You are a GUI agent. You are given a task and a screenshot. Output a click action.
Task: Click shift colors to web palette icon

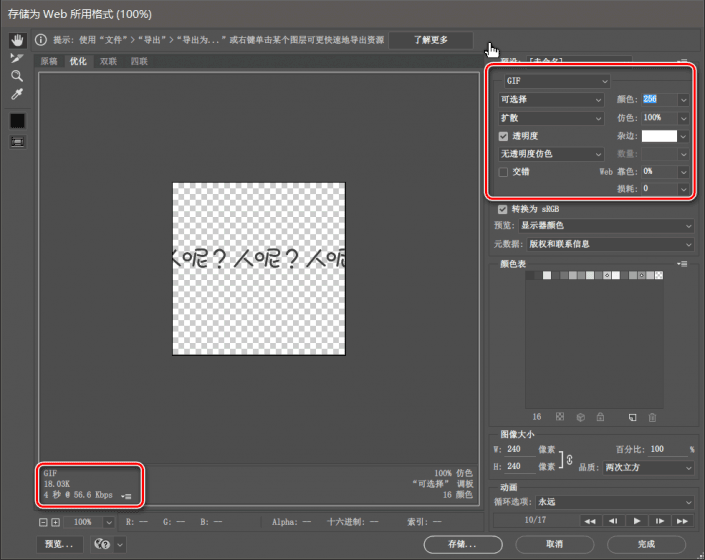pyautogui.click(x=580, y=418)
